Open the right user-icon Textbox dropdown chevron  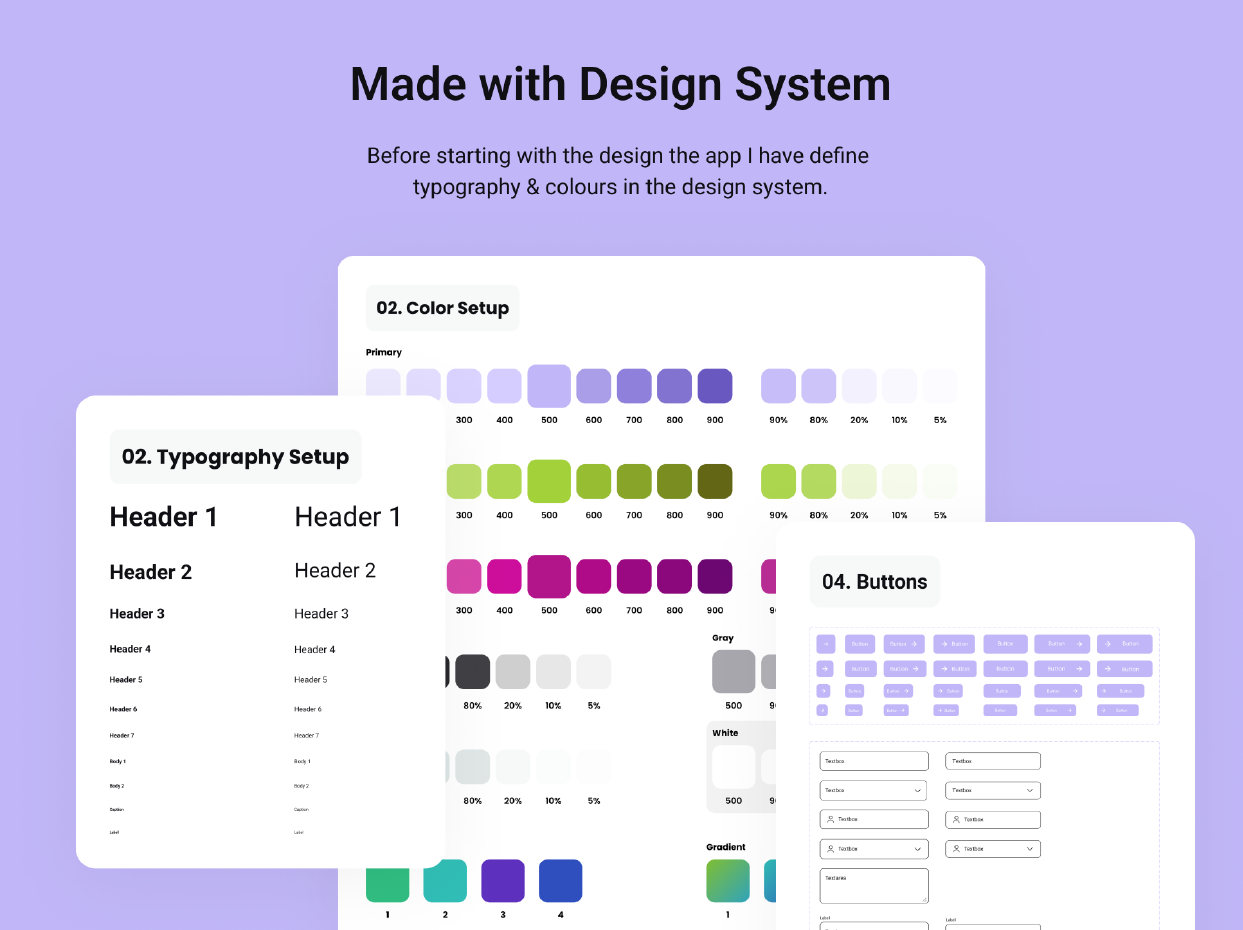click(x=1030, y=849)
